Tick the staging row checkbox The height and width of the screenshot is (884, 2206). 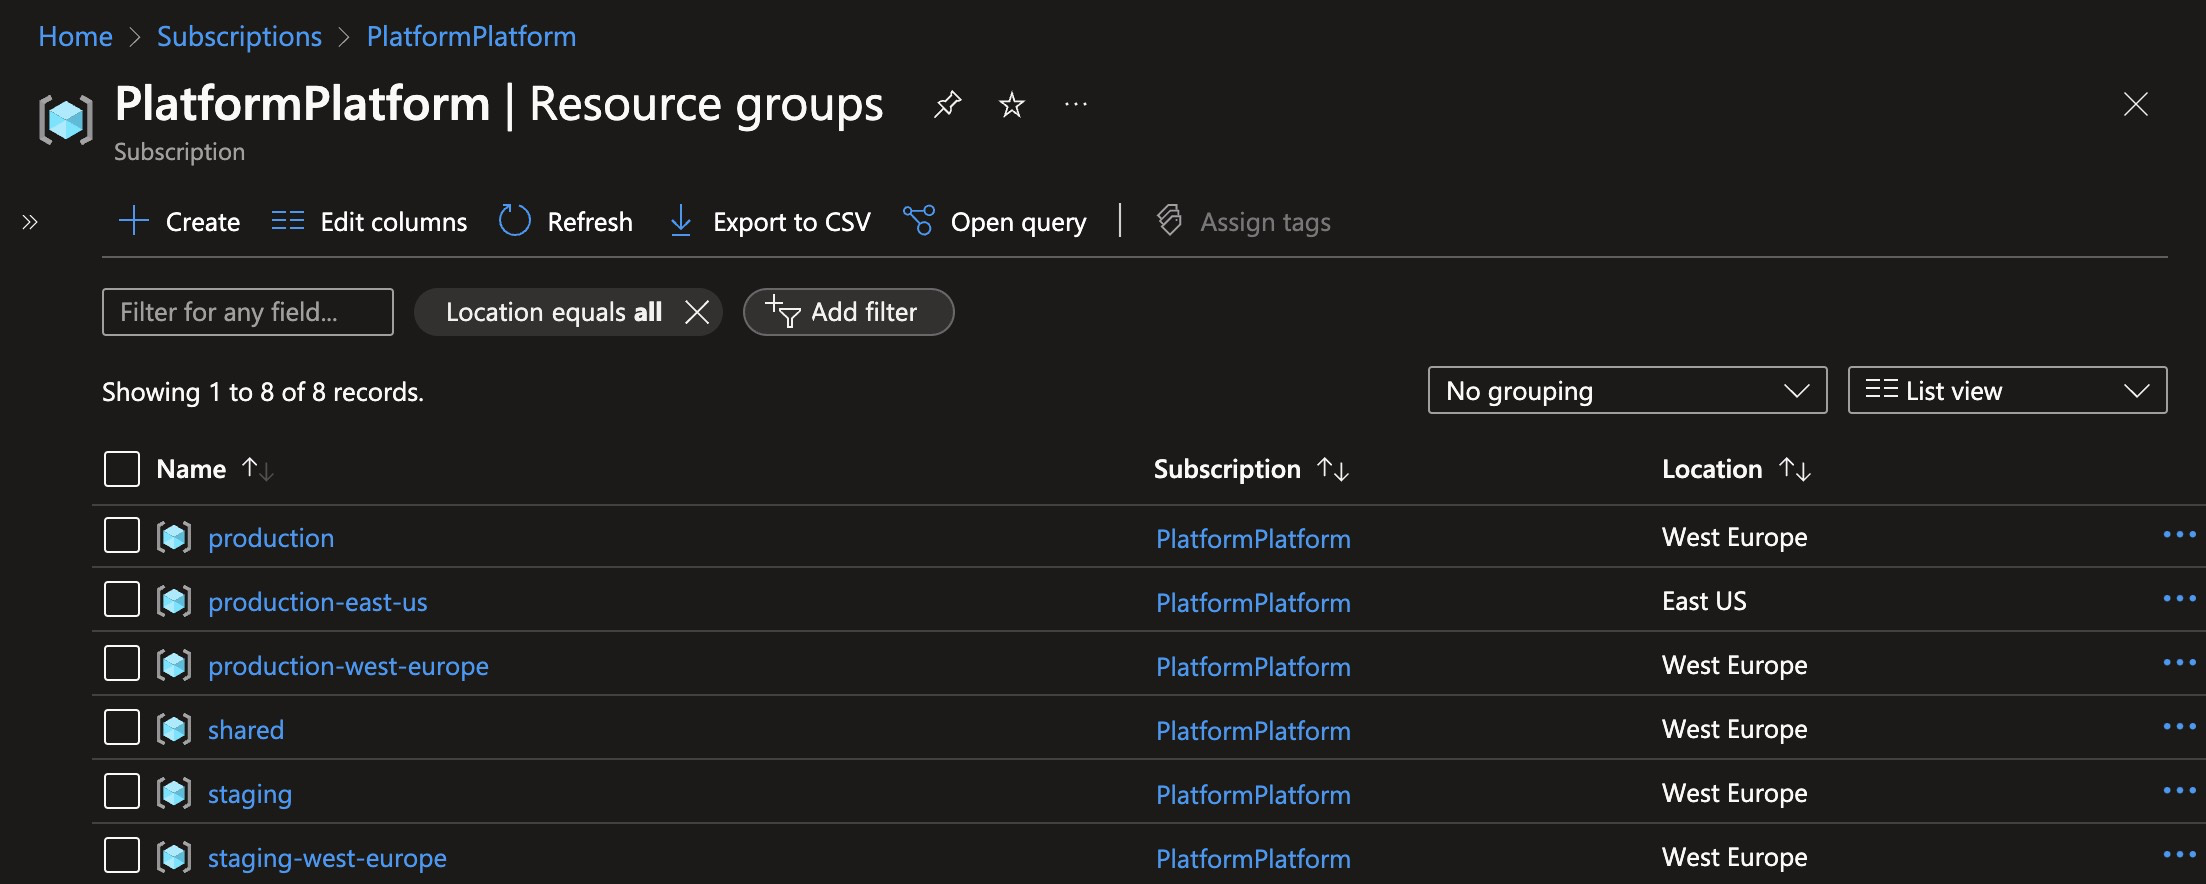point(122,792)
